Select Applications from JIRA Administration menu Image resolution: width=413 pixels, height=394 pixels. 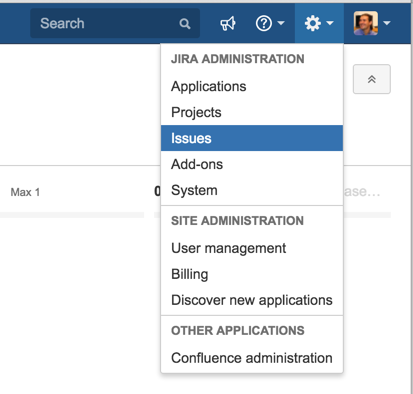click(252, 86)
